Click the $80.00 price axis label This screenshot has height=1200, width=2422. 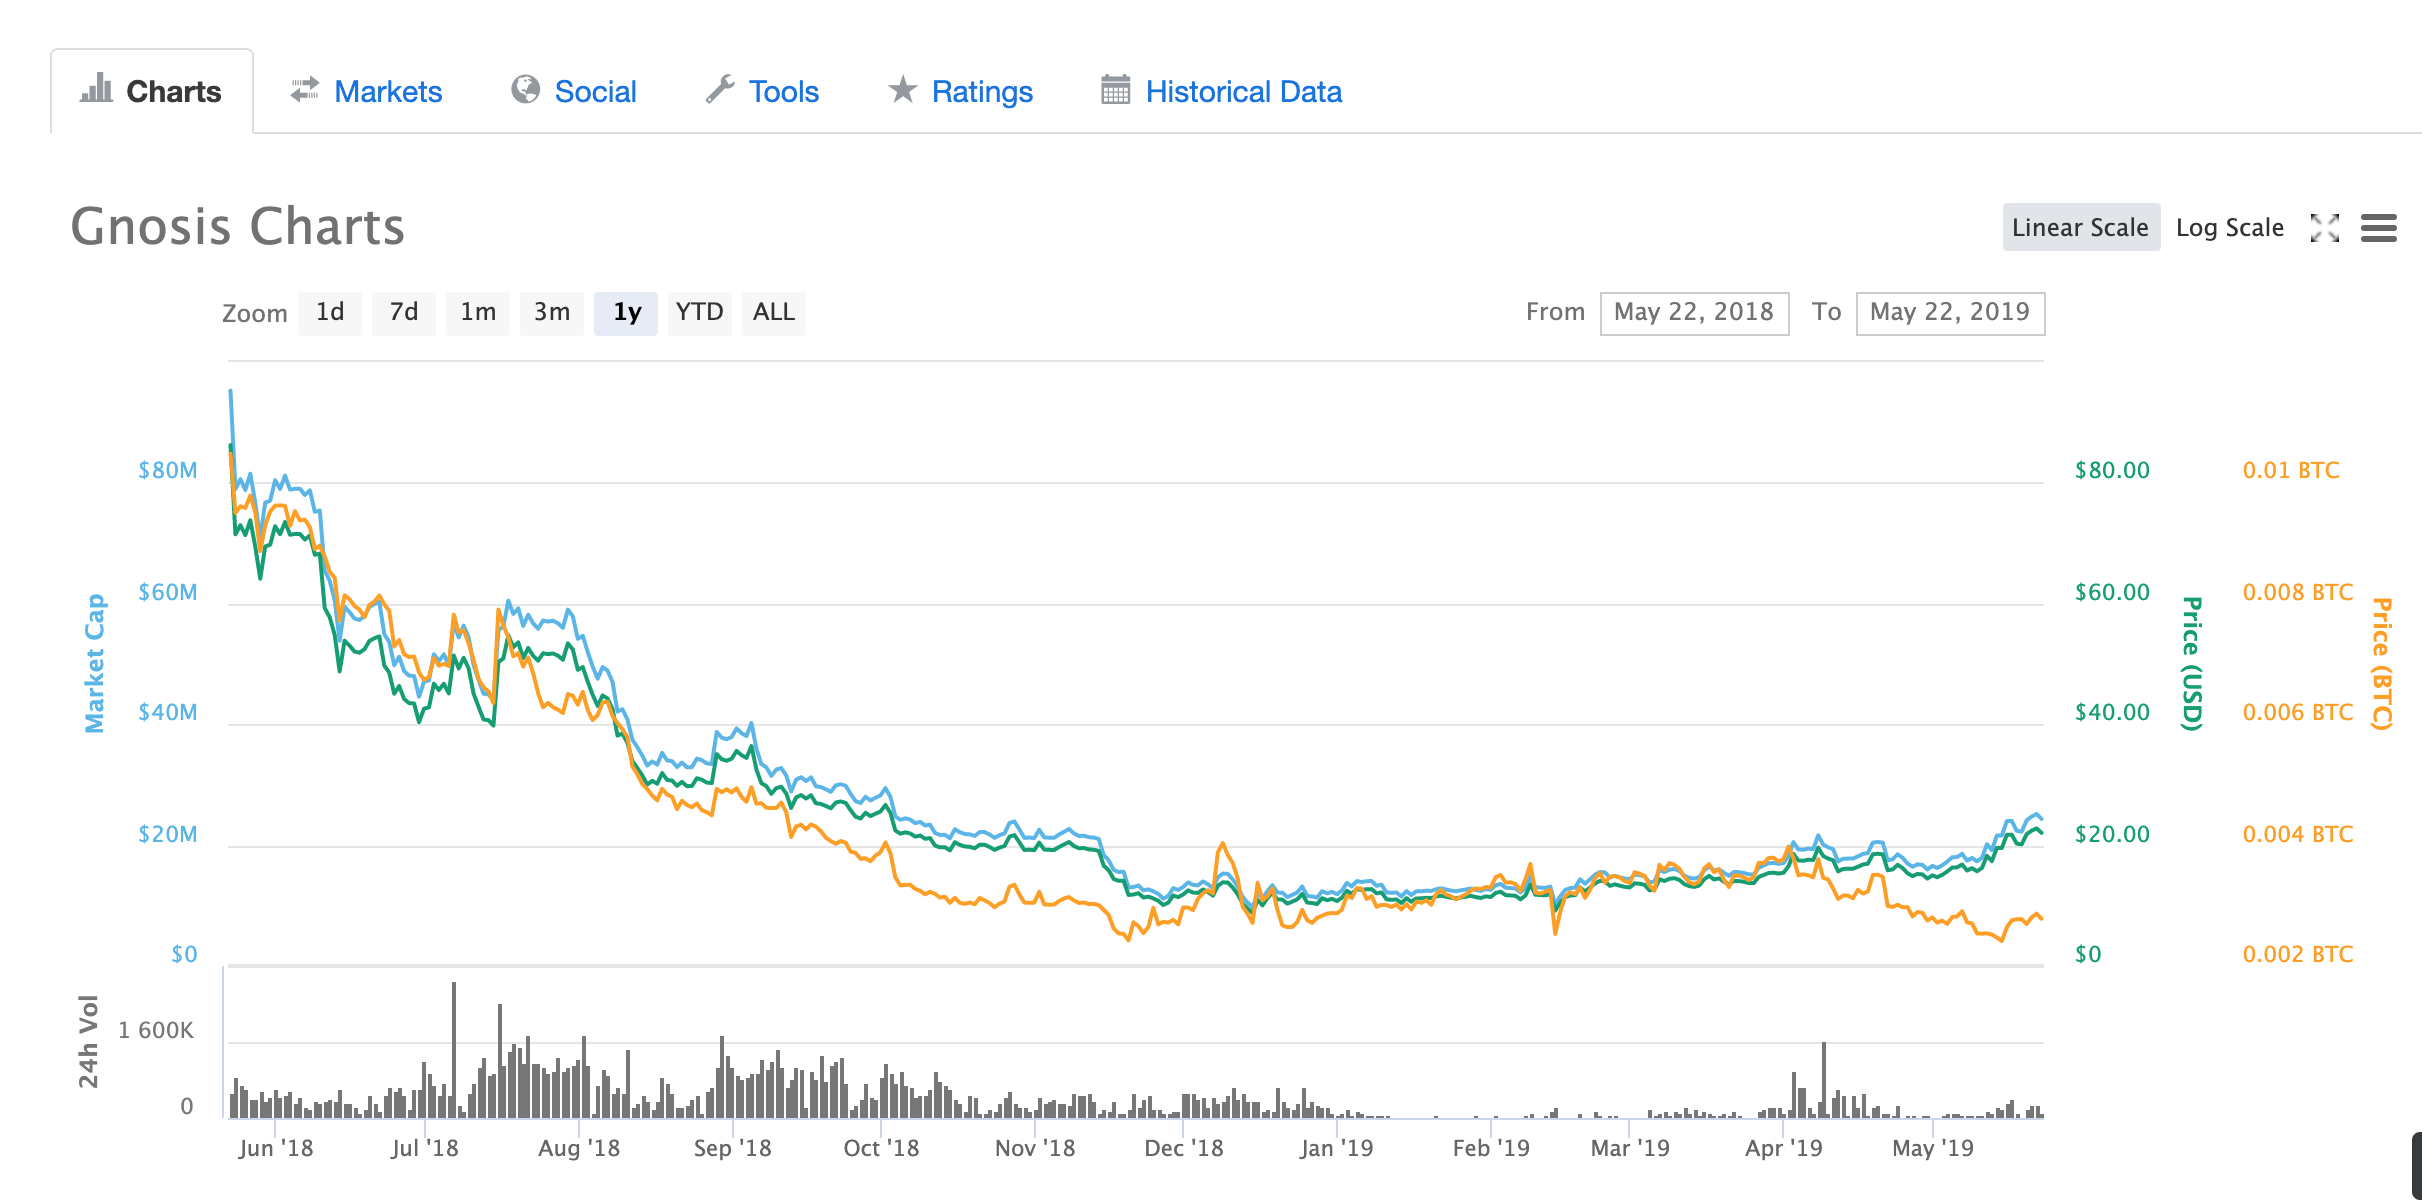2112,470
